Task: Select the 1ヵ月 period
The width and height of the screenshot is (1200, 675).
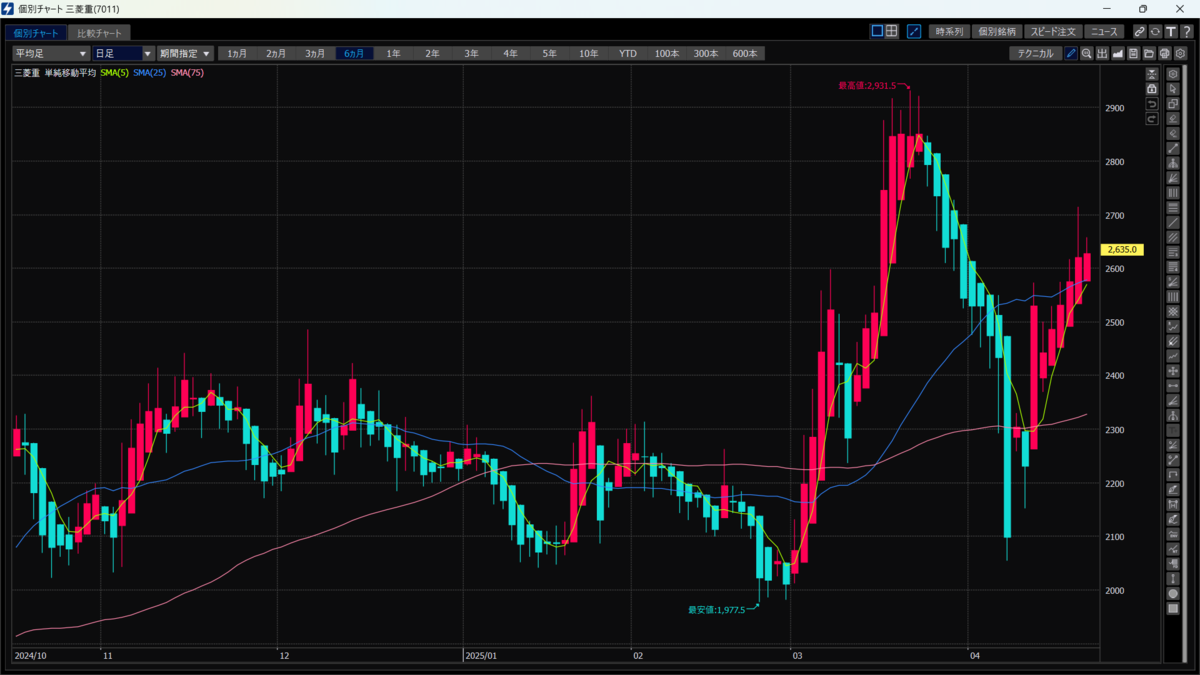Action: click(237, 53)
